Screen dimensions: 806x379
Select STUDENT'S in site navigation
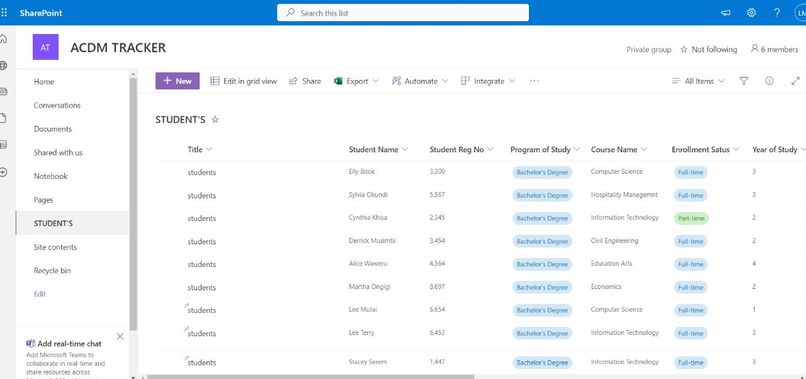click(x=72, y=223)
